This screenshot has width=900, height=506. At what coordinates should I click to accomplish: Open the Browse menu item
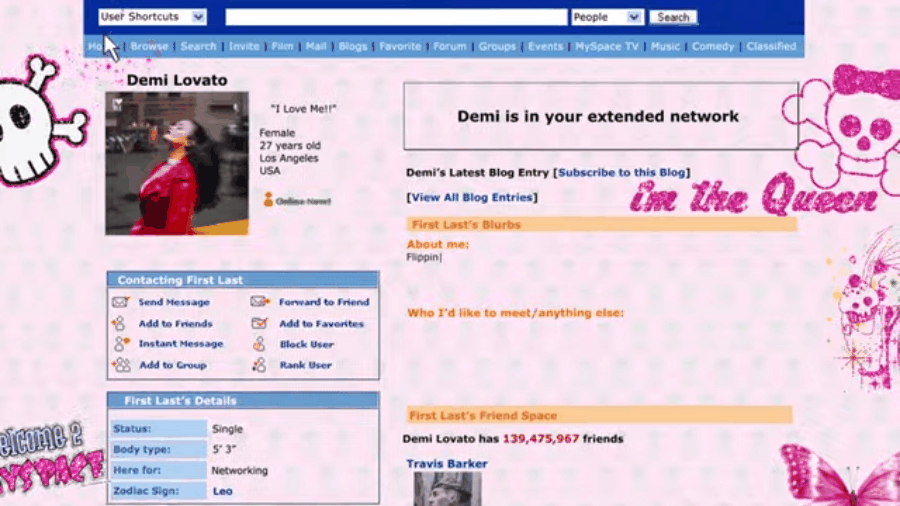tap(149, 46)
